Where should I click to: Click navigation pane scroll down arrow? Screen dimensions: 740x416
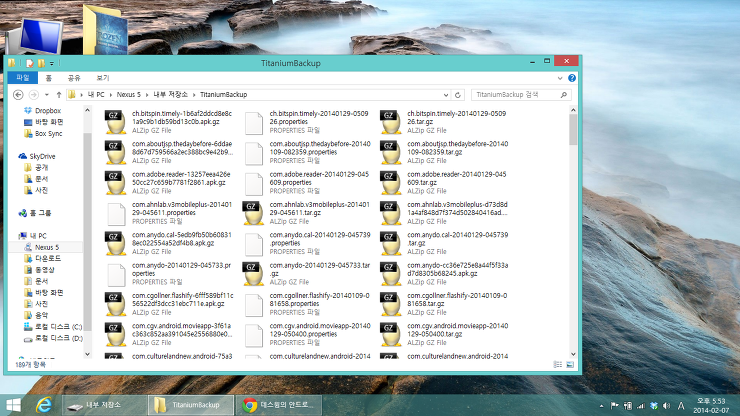(87, 354)
